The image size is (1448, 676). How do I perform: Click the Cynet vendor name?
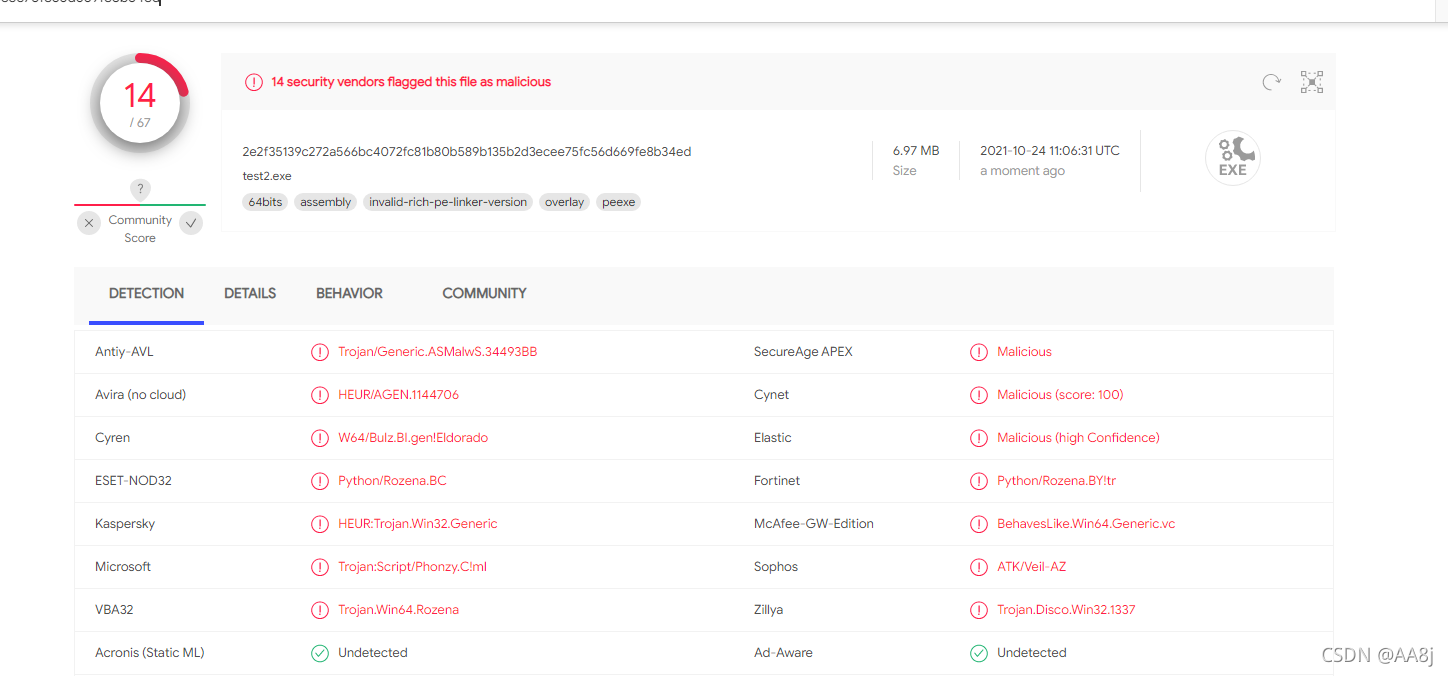tap(772, 395)
